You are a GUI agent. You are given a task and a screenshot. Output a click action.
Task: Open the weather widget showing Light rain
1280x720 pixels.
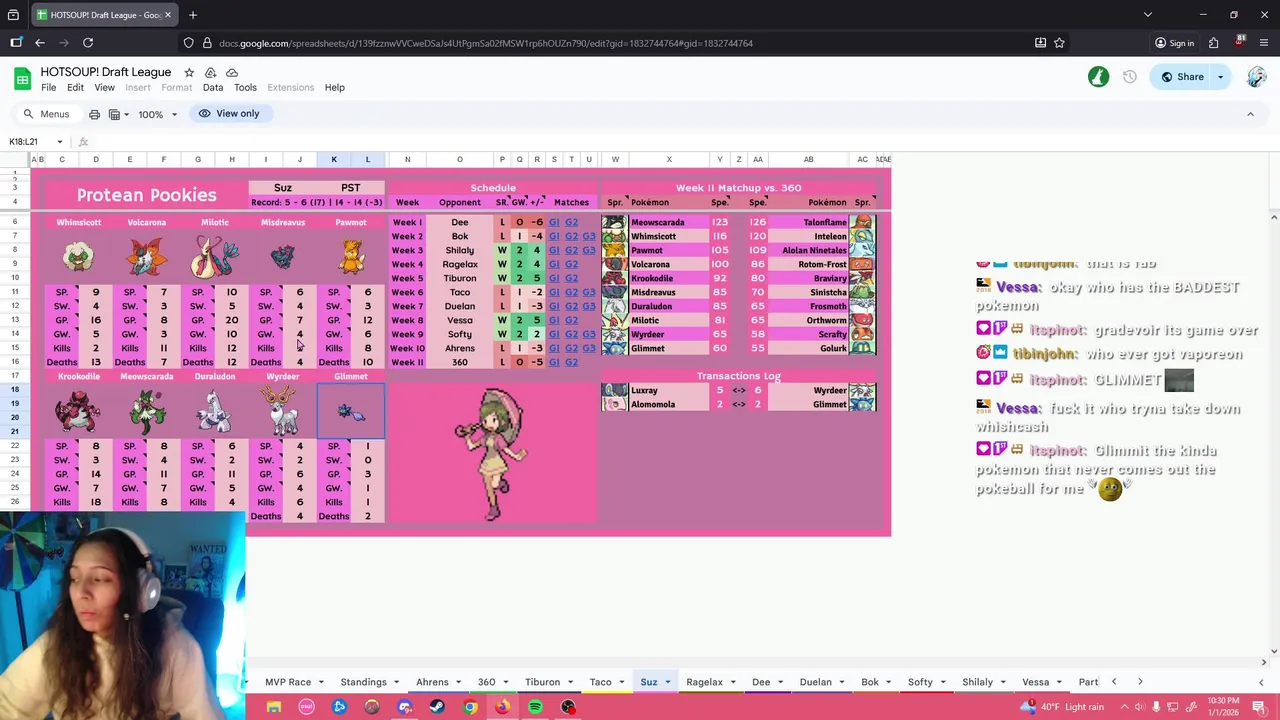[1062, 707]
